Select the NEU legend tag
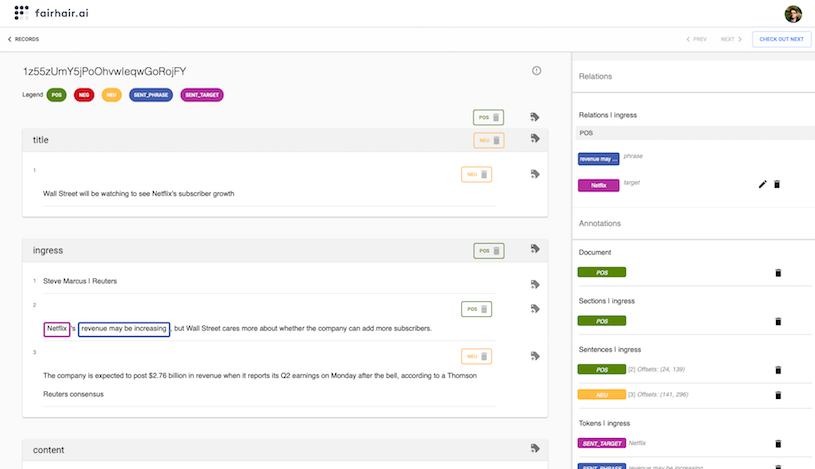 [111, 95]
